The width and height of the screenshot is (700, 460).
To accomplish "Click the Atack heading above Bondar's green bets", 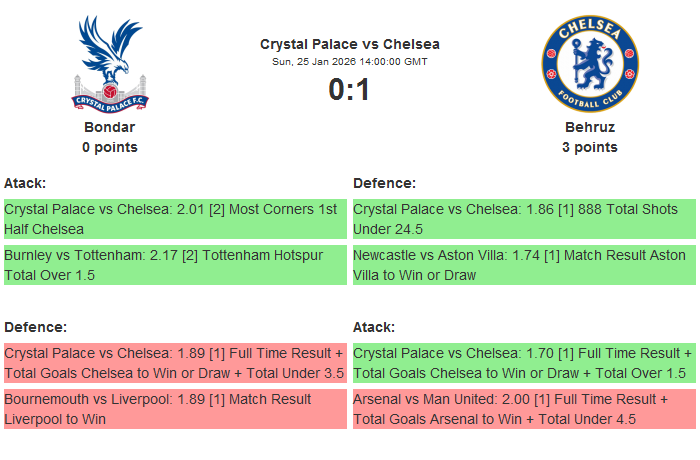I will tap(25, 183).
